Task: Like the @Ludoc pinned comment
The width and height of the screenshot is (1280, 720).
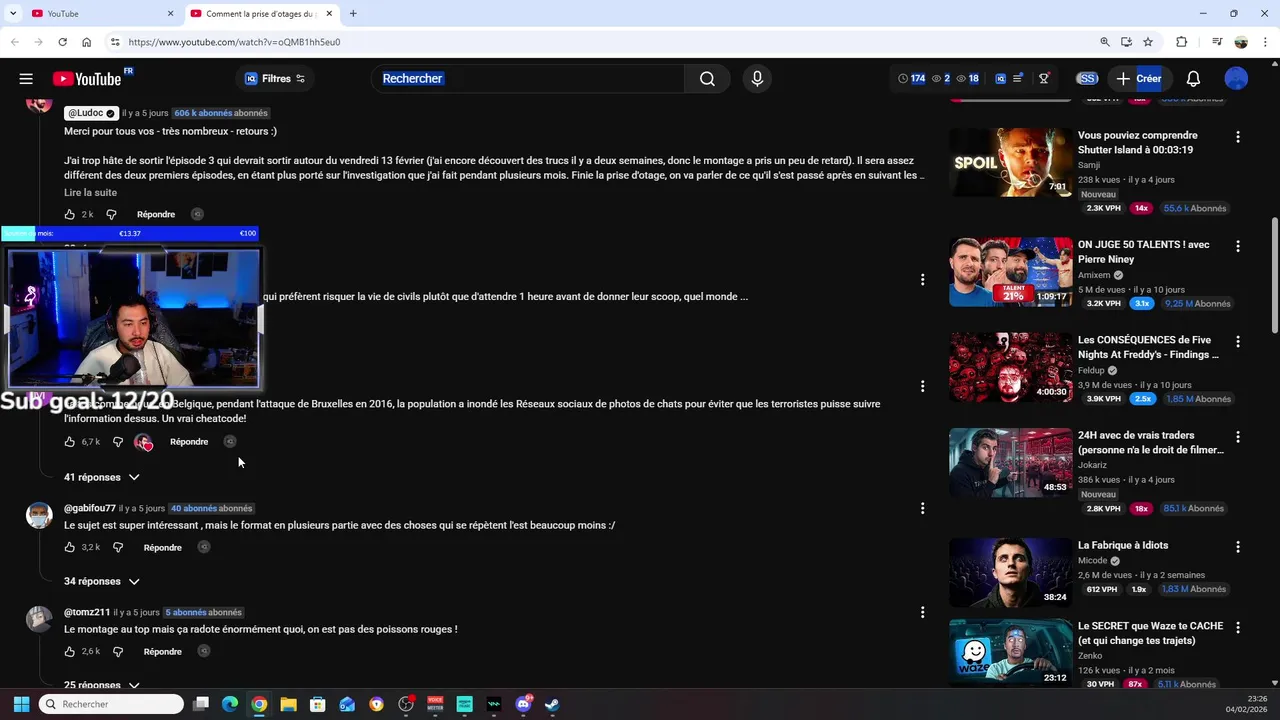Action: 70,214
